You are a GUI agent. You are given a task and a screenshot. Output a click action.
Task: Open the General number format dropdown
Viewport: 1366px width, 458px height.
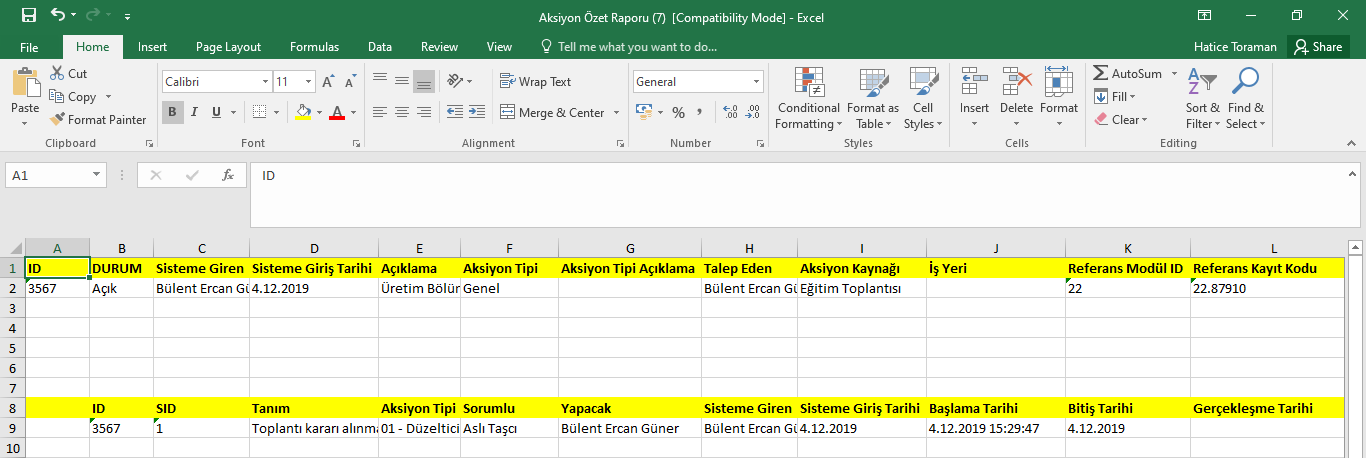(756, 82)
